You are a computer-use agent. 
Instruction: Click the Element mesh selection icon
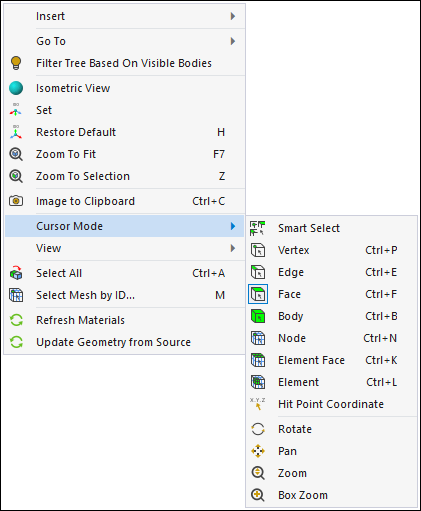[x=258, y=382]
